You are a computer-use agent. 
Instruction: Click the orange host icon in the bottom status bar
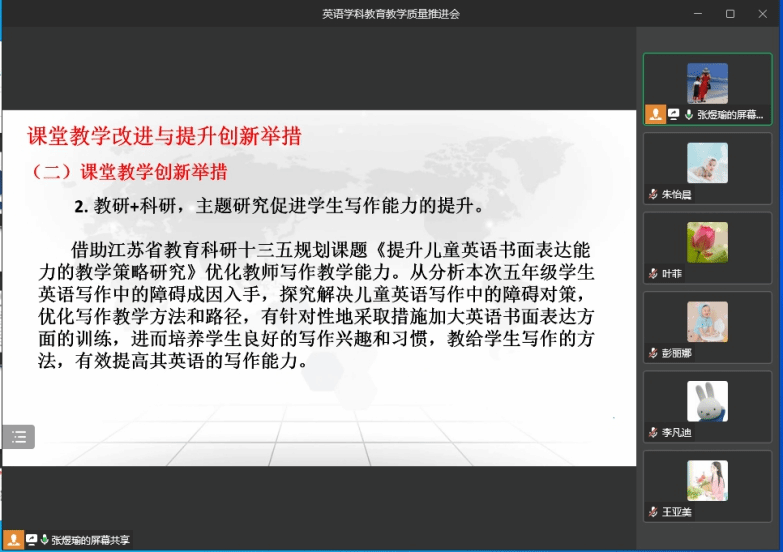coord(13,540)
